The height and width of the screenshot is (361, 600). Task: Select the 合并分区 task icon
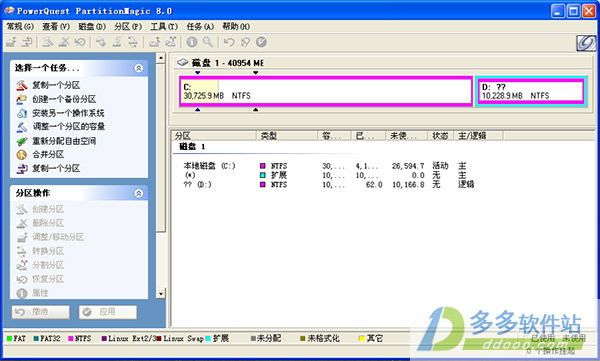coord(22,155)
